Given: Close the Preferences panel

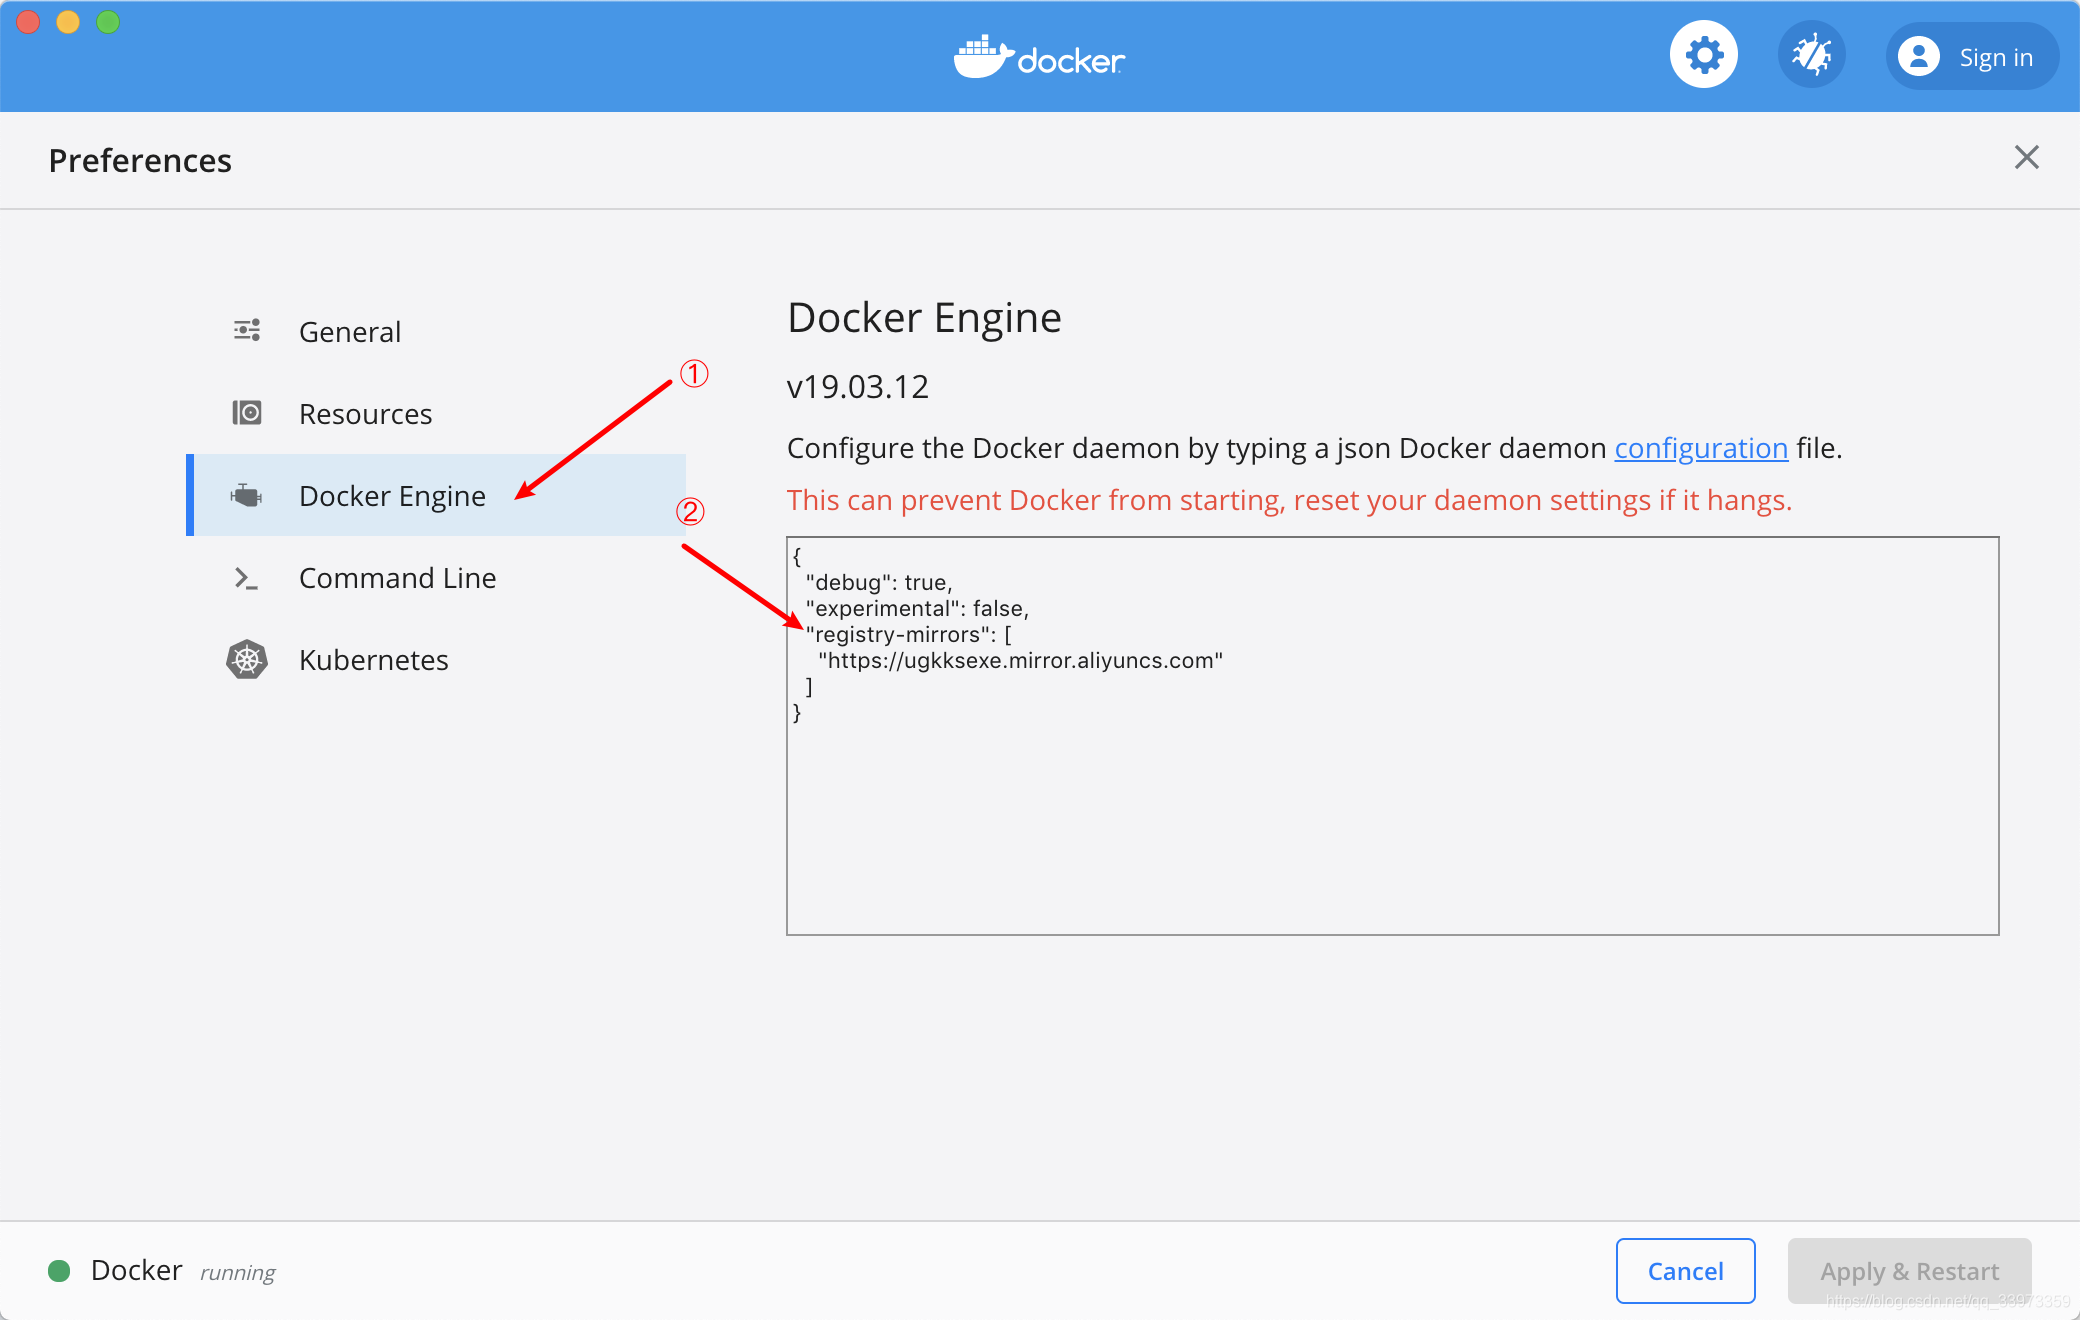Looking at the screenshot, I should (2026, 157).
